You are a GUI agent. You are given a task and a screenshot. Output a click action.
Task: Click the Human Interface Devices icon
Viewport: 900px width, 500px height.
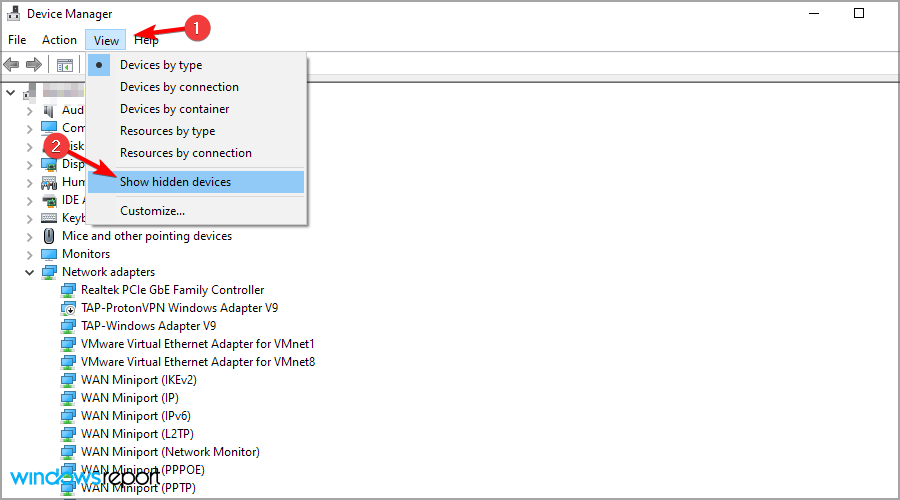(49, 183)
